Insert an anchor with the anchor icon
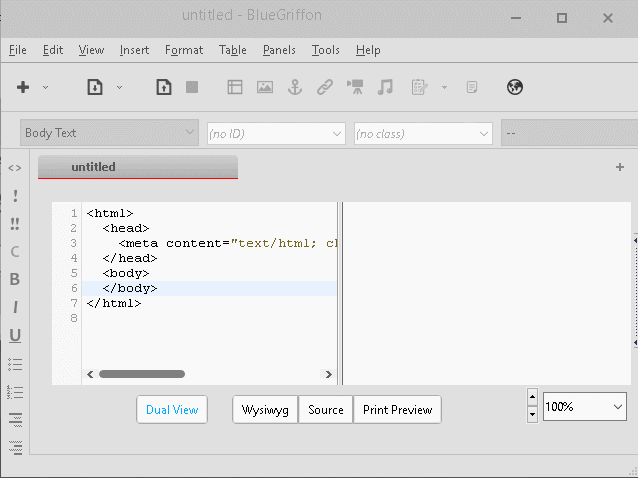 tap(295, 87)
